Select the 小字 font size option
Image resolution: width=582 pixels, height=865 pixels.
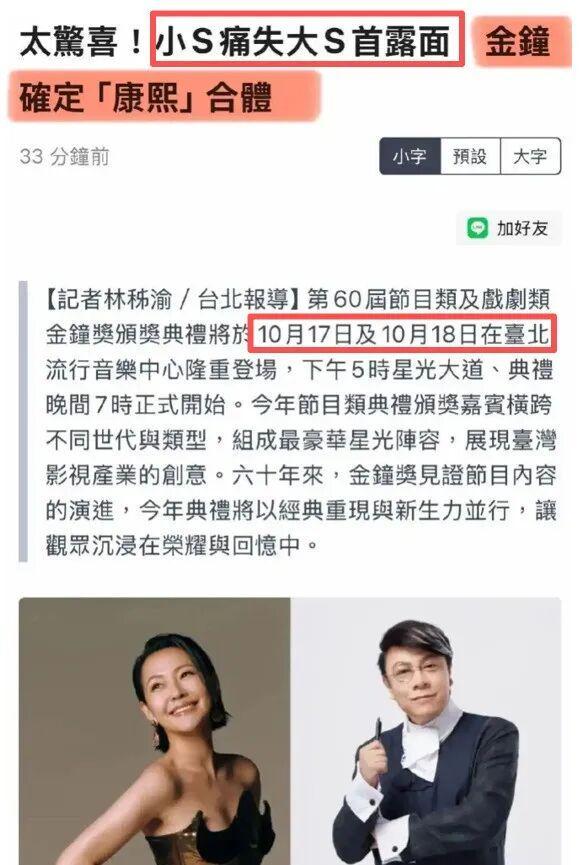coord(410,156)
